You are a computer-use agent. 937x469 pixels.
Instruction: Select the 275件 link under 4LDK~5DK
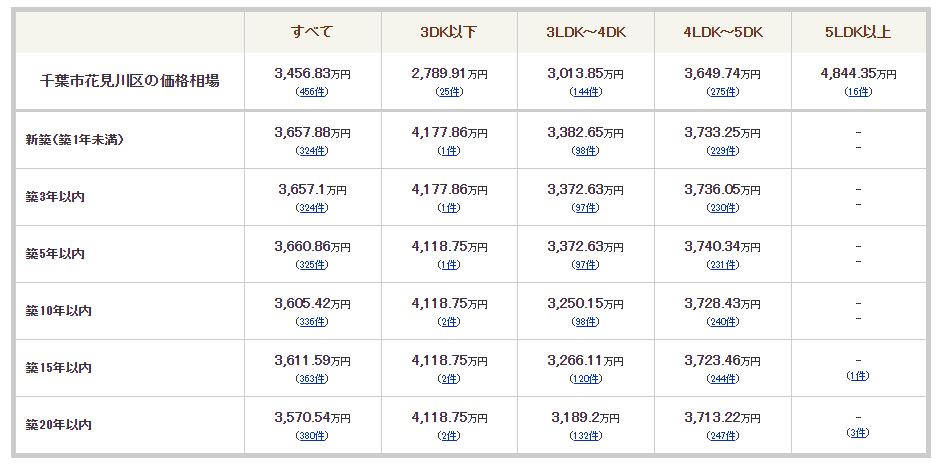coord(722,92)
